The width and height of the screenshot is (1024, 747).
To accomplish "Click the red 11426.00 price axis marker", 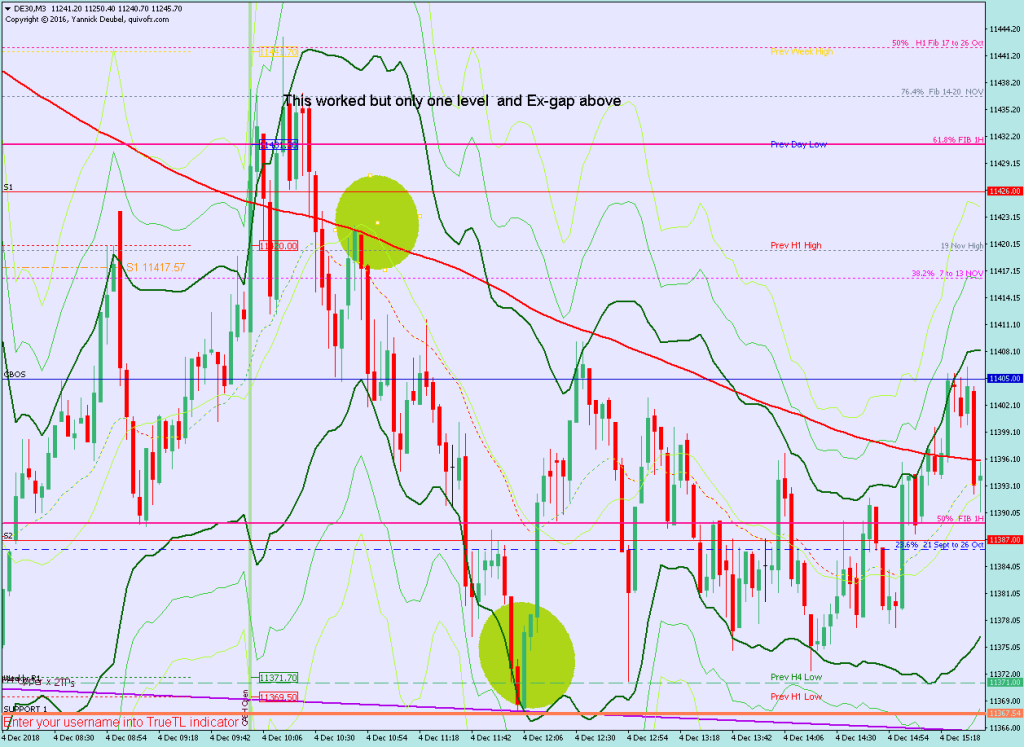I will [x=1003, y=191].
